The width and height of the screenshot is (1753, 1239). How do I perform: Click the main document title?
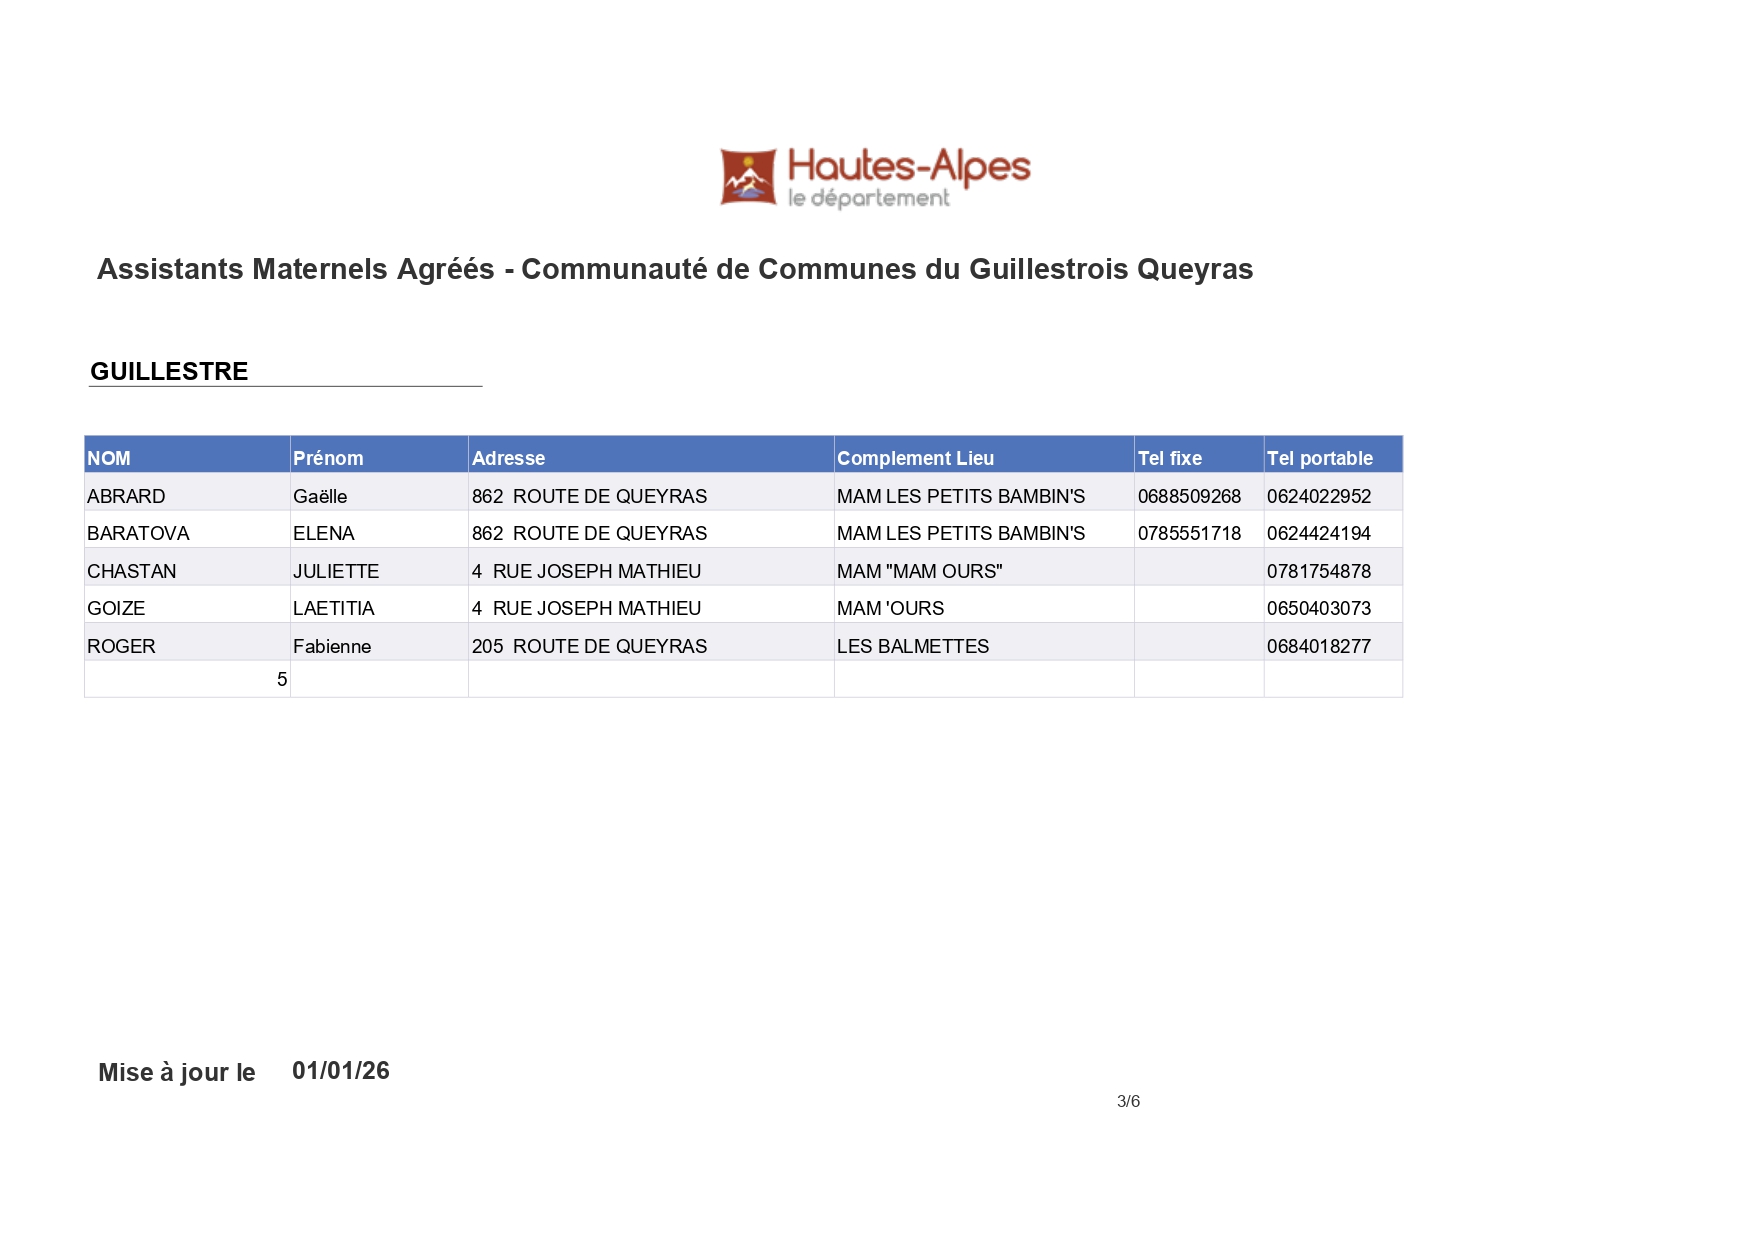(674, 268)
